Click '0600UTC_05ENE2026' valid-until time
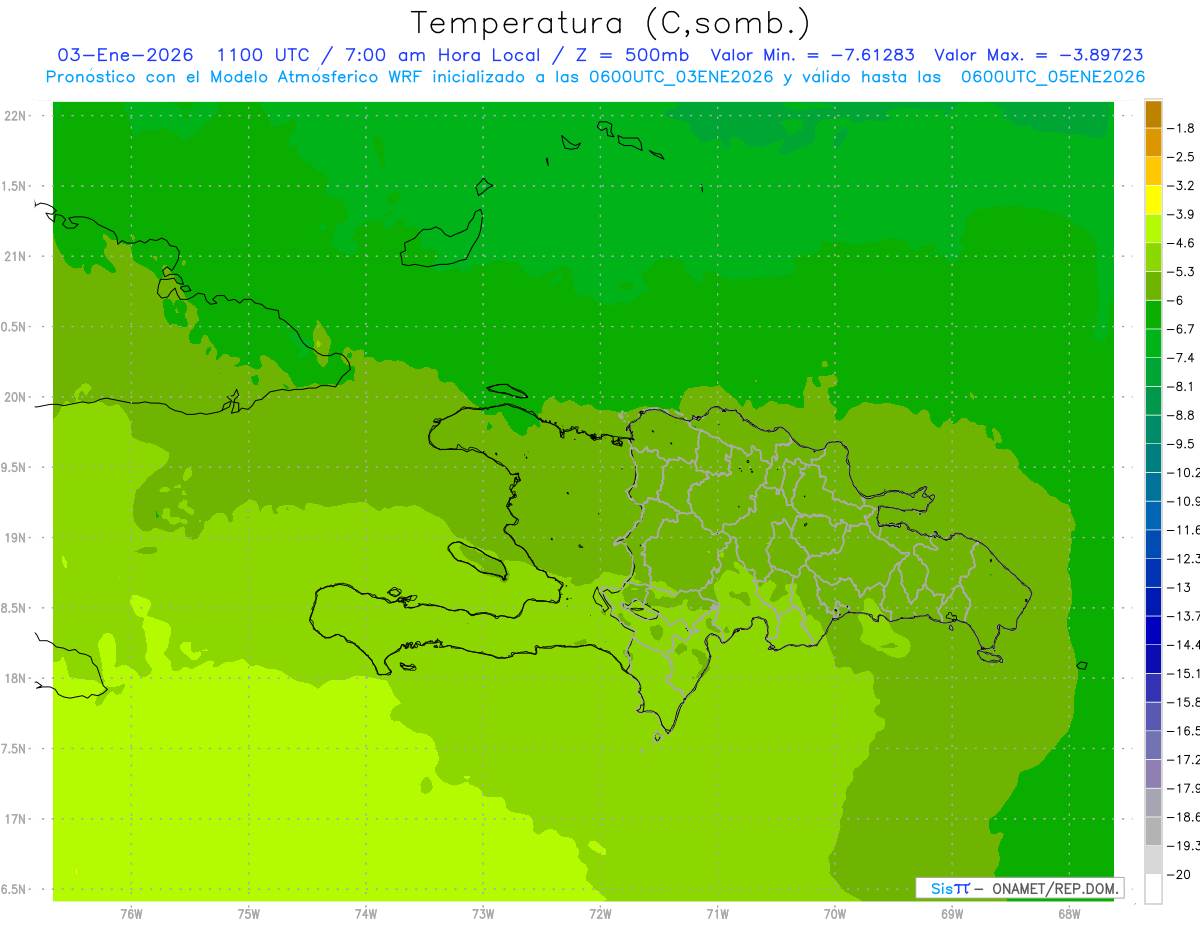1200x927 pixels. click(x=1053, y=77)
